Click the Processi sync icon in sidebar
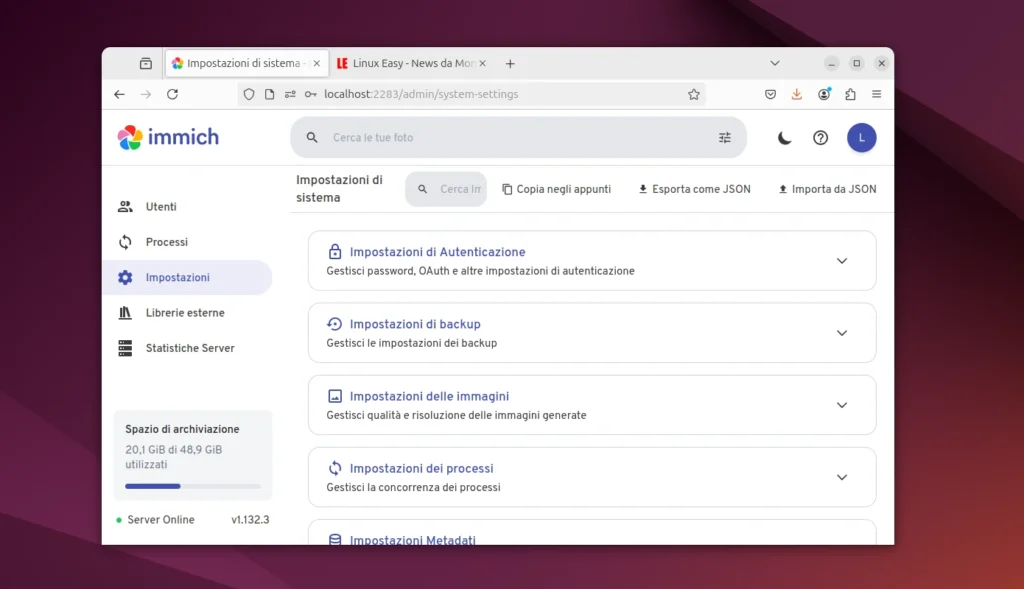The image size is (1024, 589). (125, 242)
